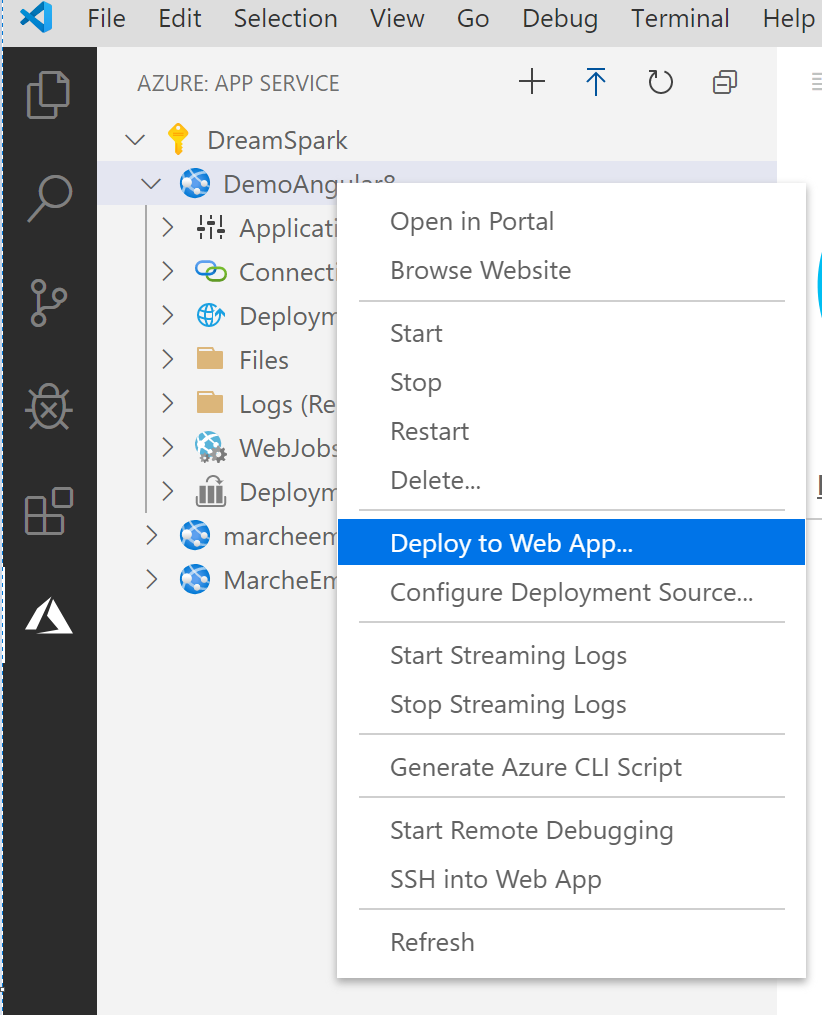The width and height of the screenshot is (822, 1015).
Task: Open the Edit menu
Action: click(180, 18)
